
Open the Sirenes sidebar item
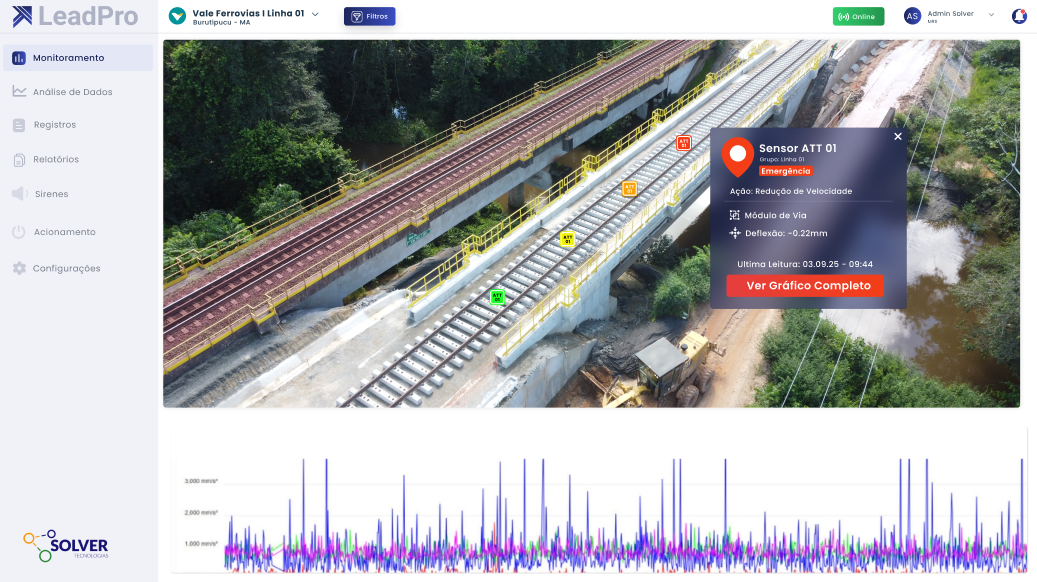coord(51,194)
